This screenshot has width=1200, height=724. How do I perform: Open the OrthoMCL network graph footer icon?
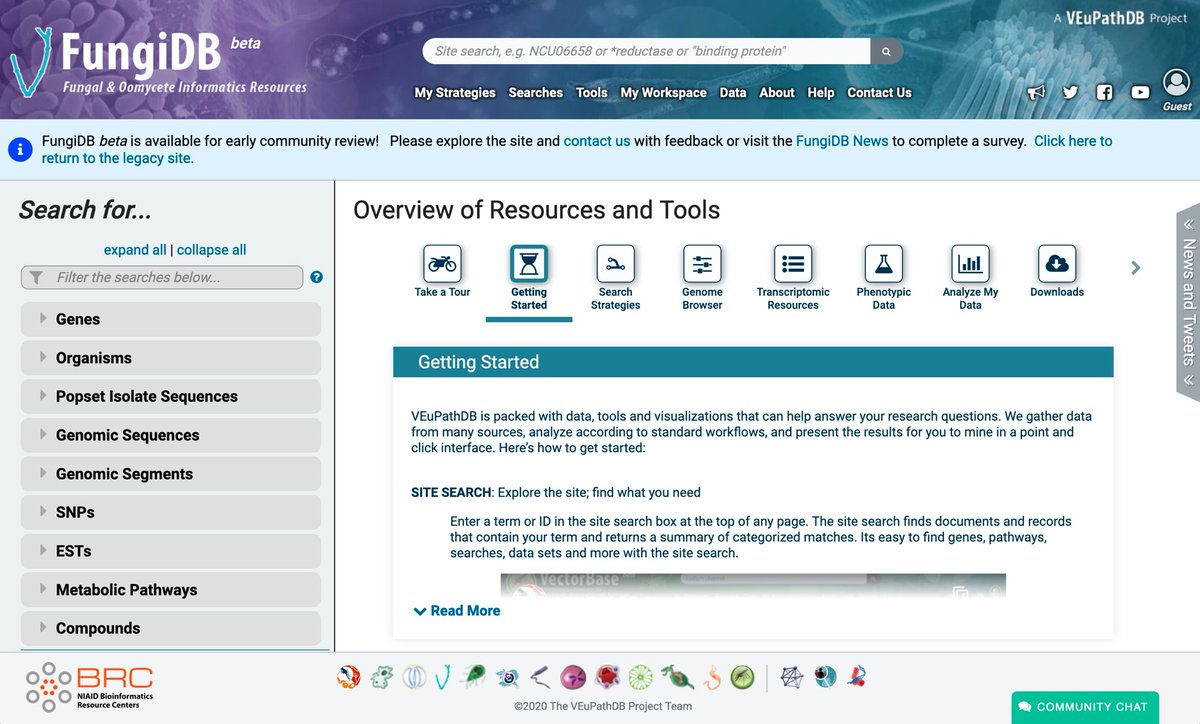tap(792, 677)
